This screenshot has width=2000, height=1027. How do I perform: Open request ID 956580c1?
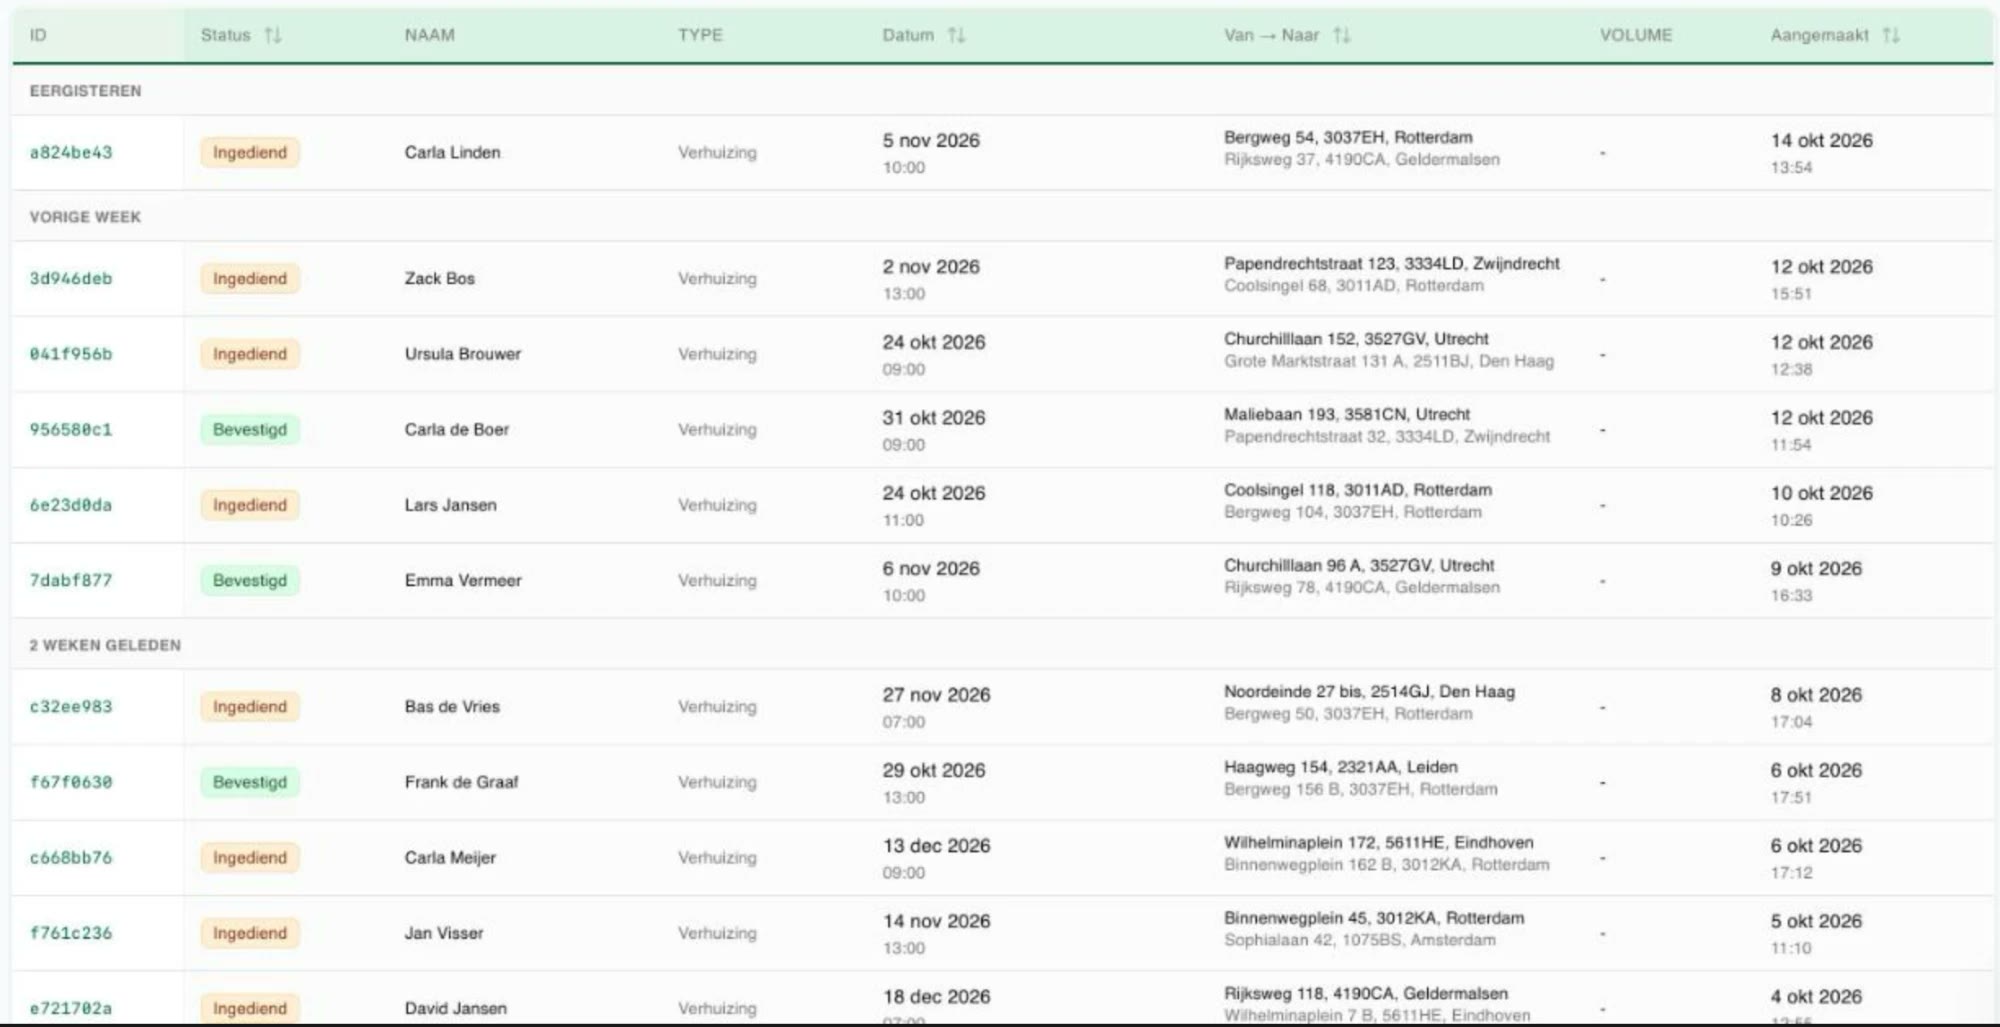coord(71,430)
